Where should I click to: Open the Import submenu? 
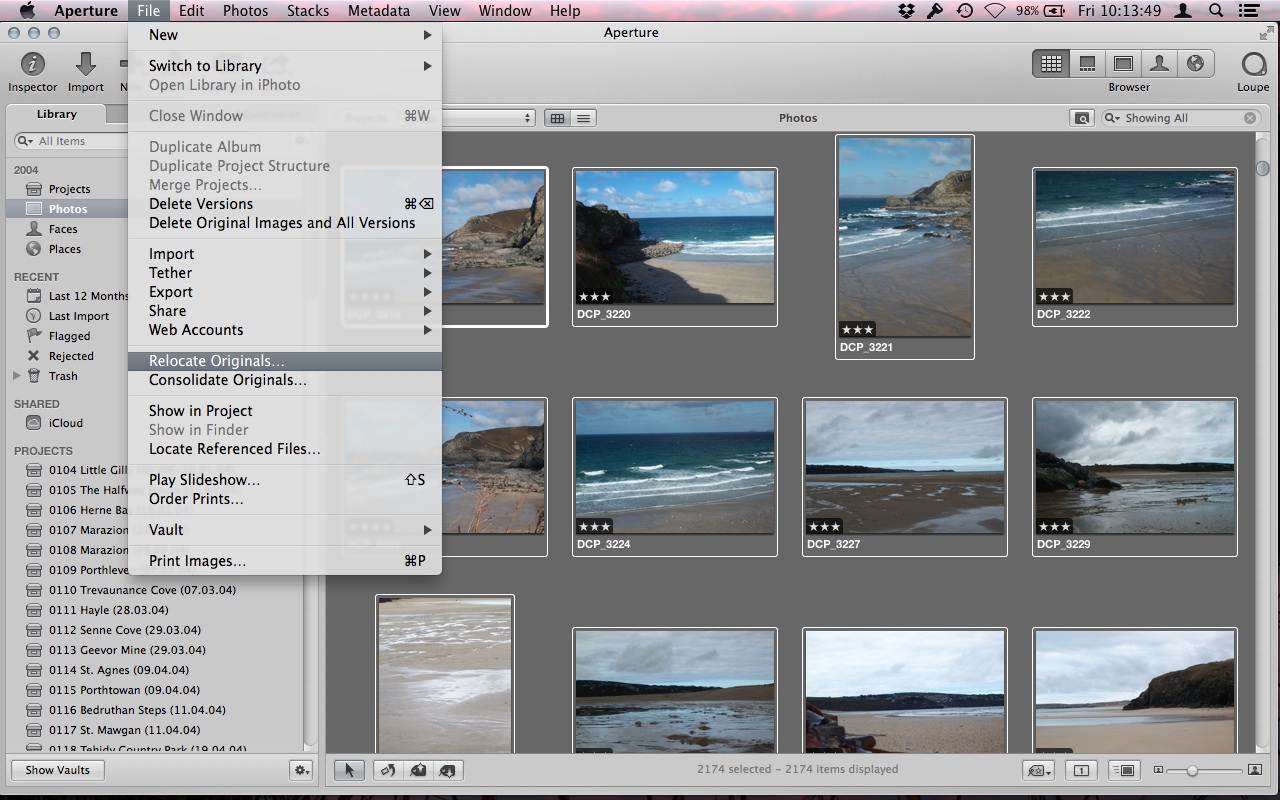coord(285,254)
